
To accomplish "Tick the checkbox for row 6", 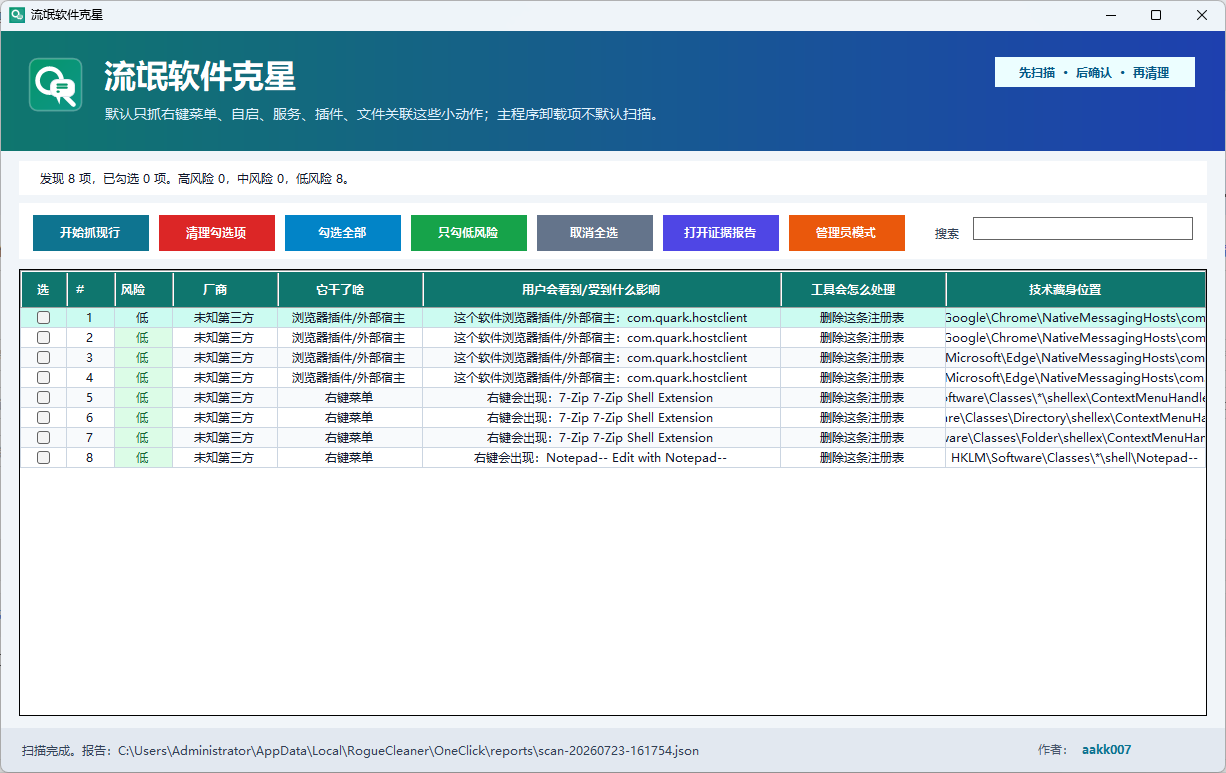I will 43,418.
